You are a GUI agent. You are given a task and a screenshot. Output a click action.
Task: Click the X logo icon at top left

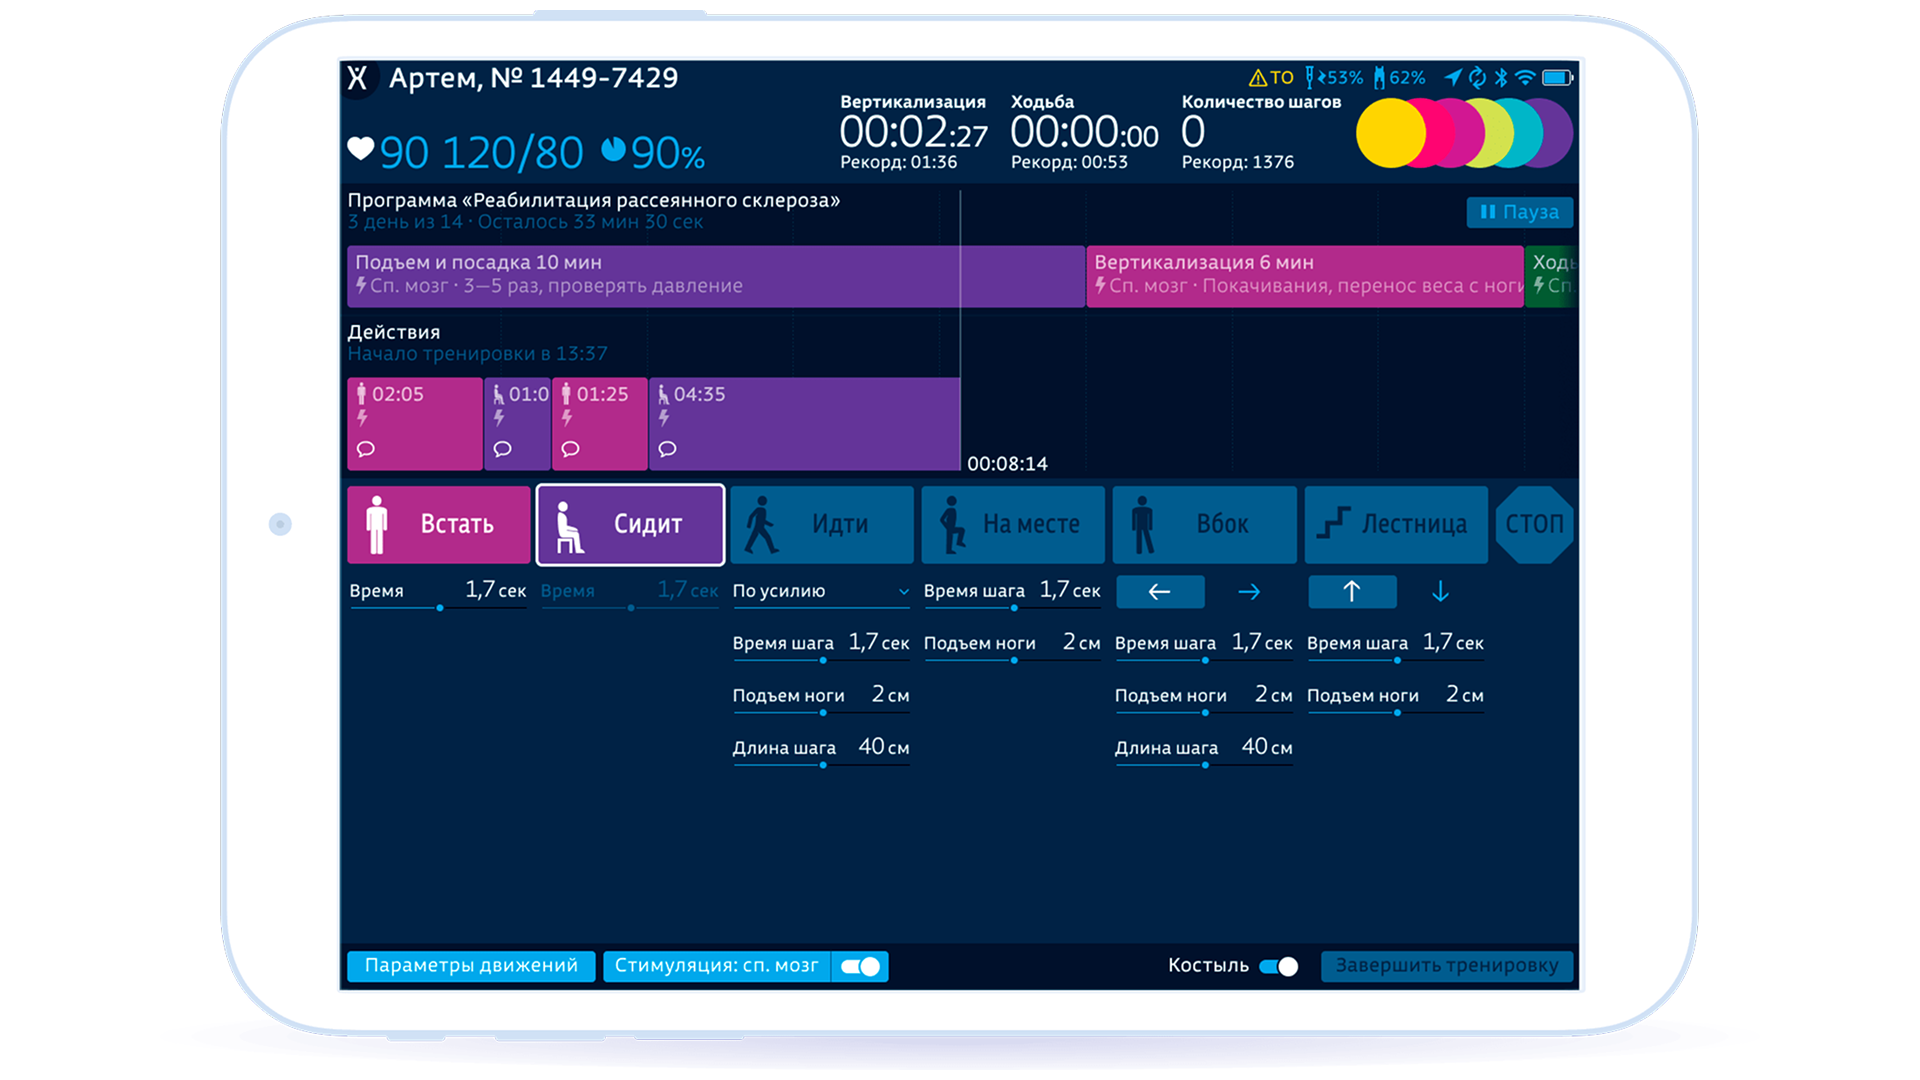coord(358,78)
